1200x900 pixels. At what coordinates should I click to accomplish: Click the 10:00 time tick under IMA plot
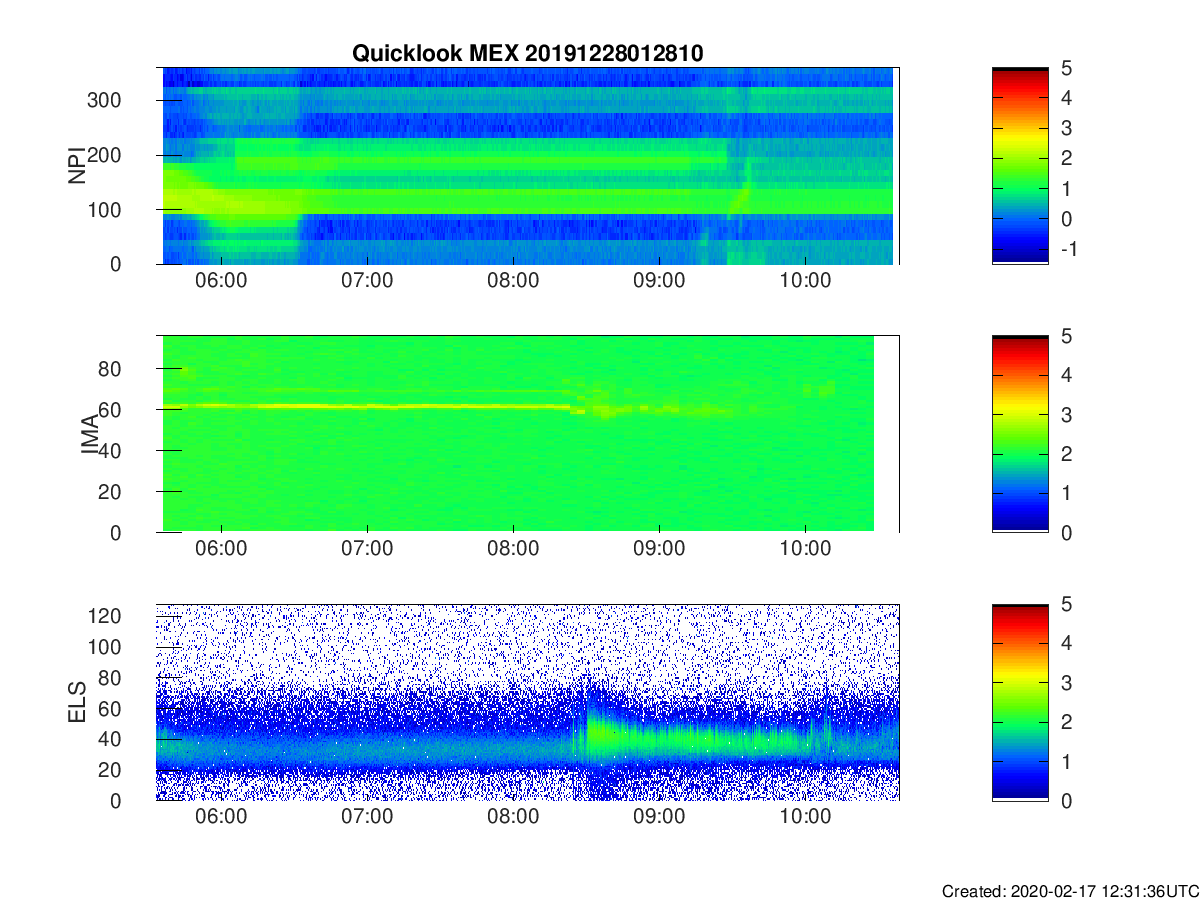pos(805,548)
